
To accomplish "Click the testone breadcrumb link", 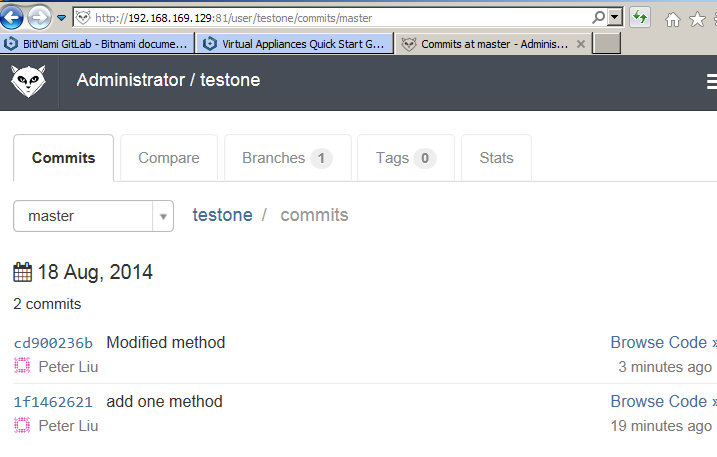I will (222, 215).
